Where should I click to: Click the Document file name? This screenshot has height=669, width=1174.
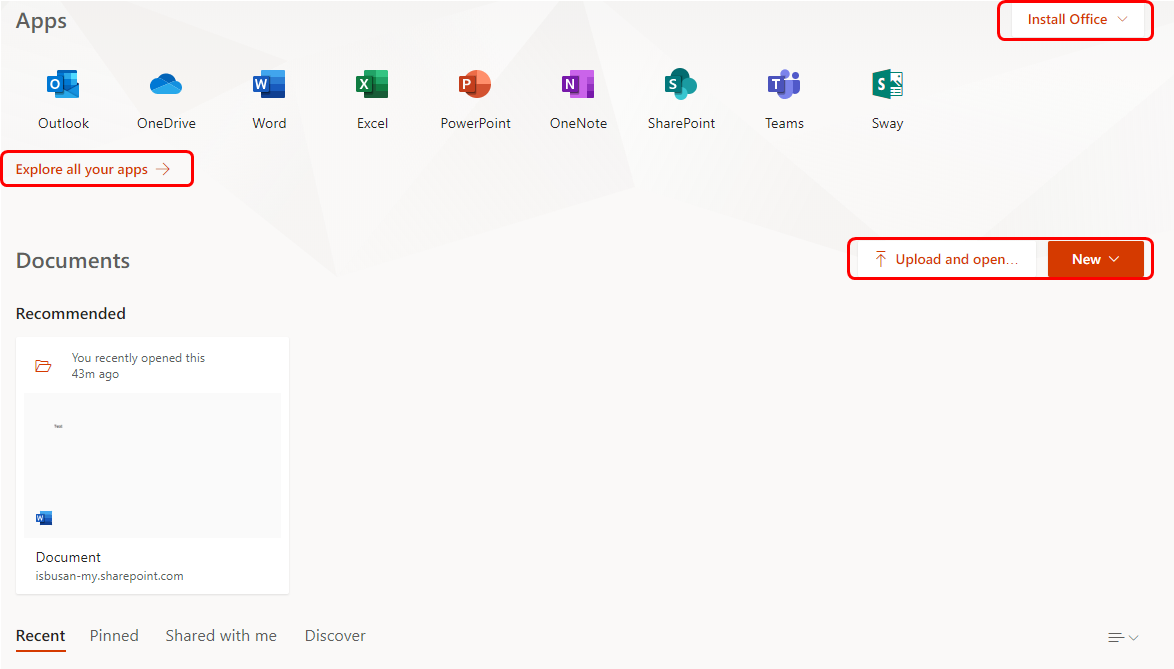tap(68, 558)
